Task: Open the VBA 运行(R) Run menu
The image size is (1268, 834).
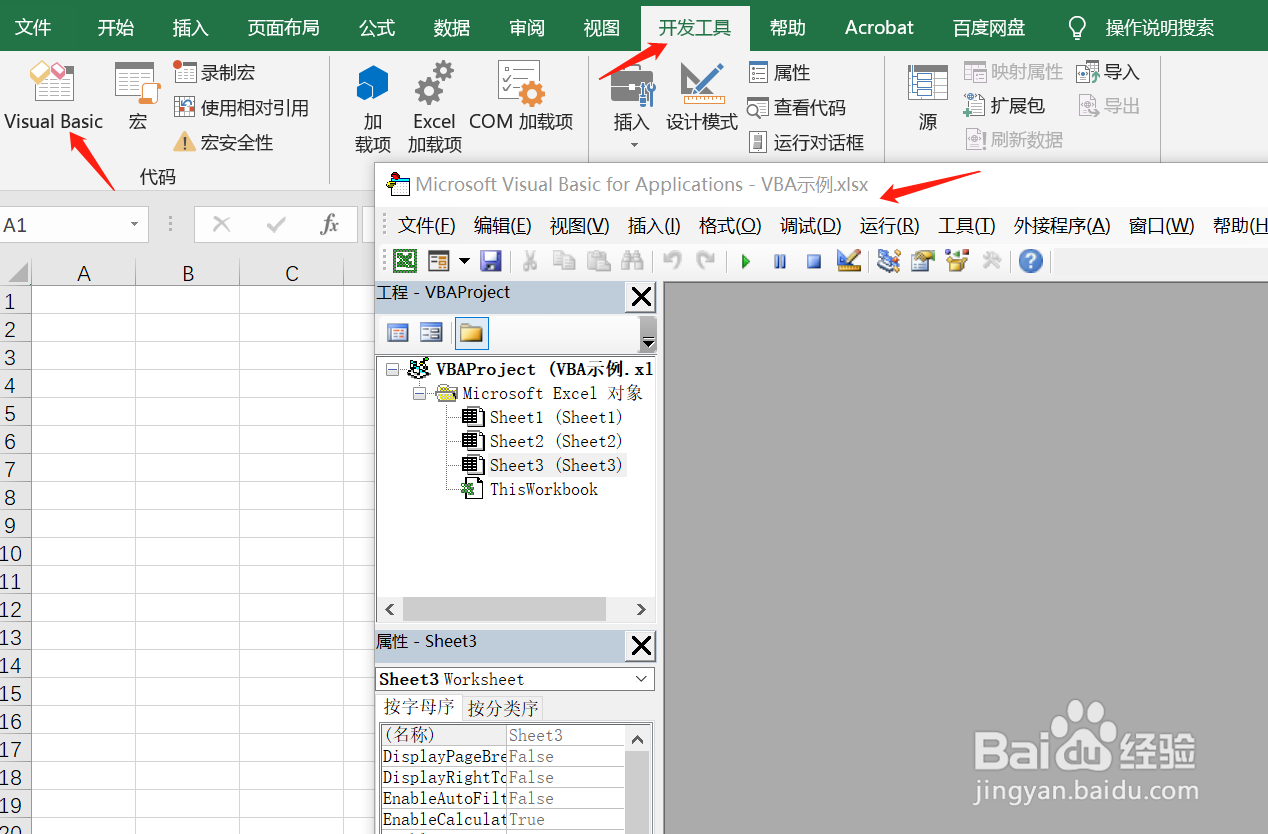Action: [x=890, y=226]
